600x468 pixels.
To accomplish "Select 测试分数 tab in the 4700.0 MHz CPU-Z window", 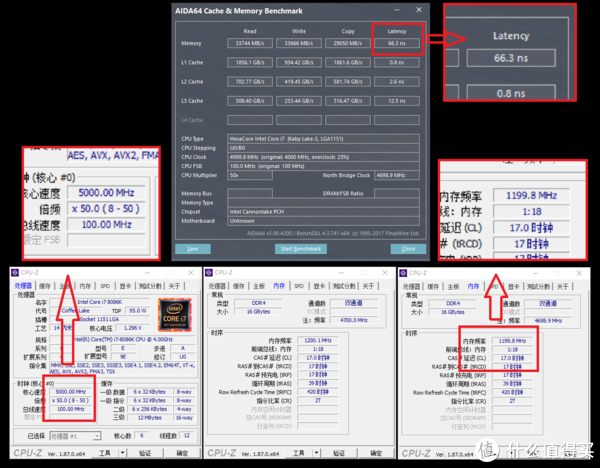I will coord(344,286).
